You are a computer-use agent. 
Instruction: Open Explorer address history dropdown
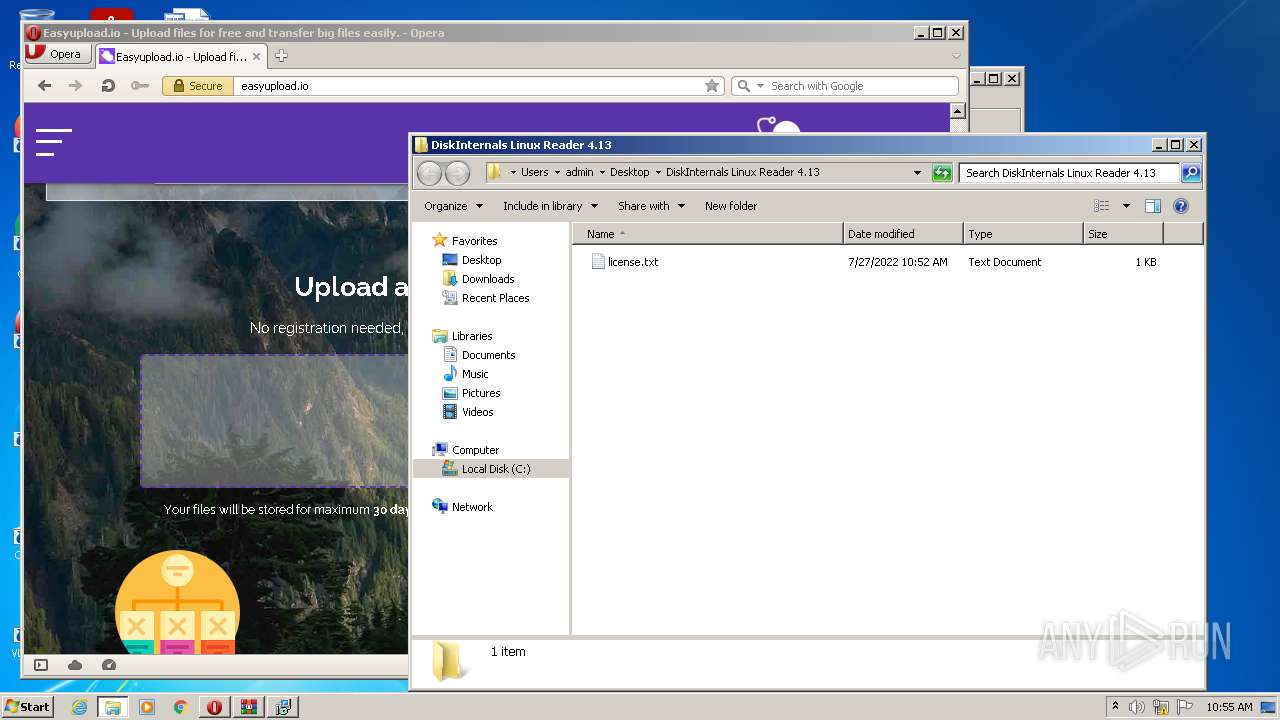click(917, 173)
